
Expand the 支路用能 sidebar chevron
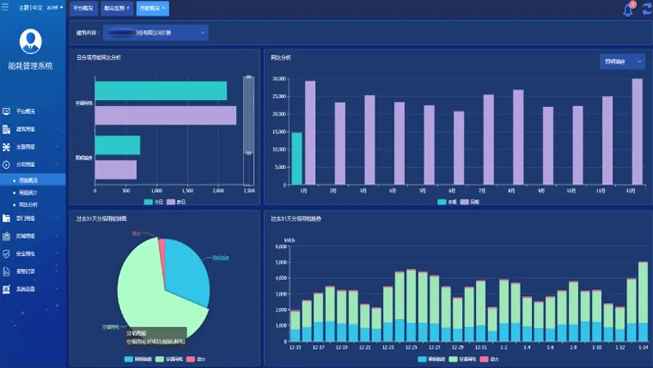point(57,147)
